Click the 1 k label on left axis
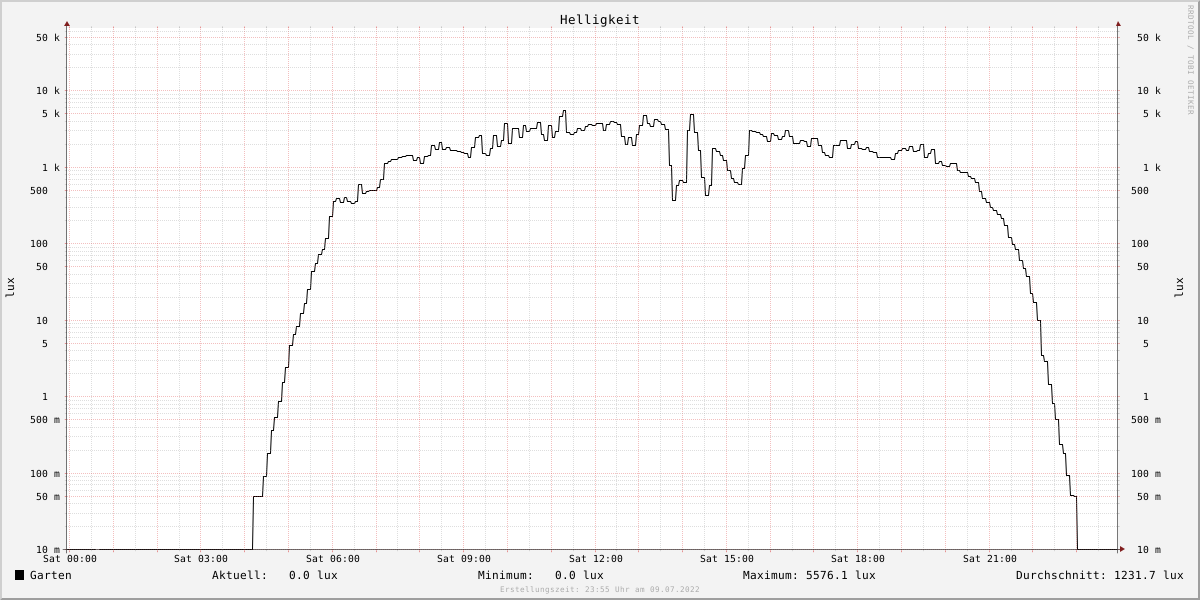Image resolution: width=1200 pixels, height=600 pixels. [x=51, y=168]
